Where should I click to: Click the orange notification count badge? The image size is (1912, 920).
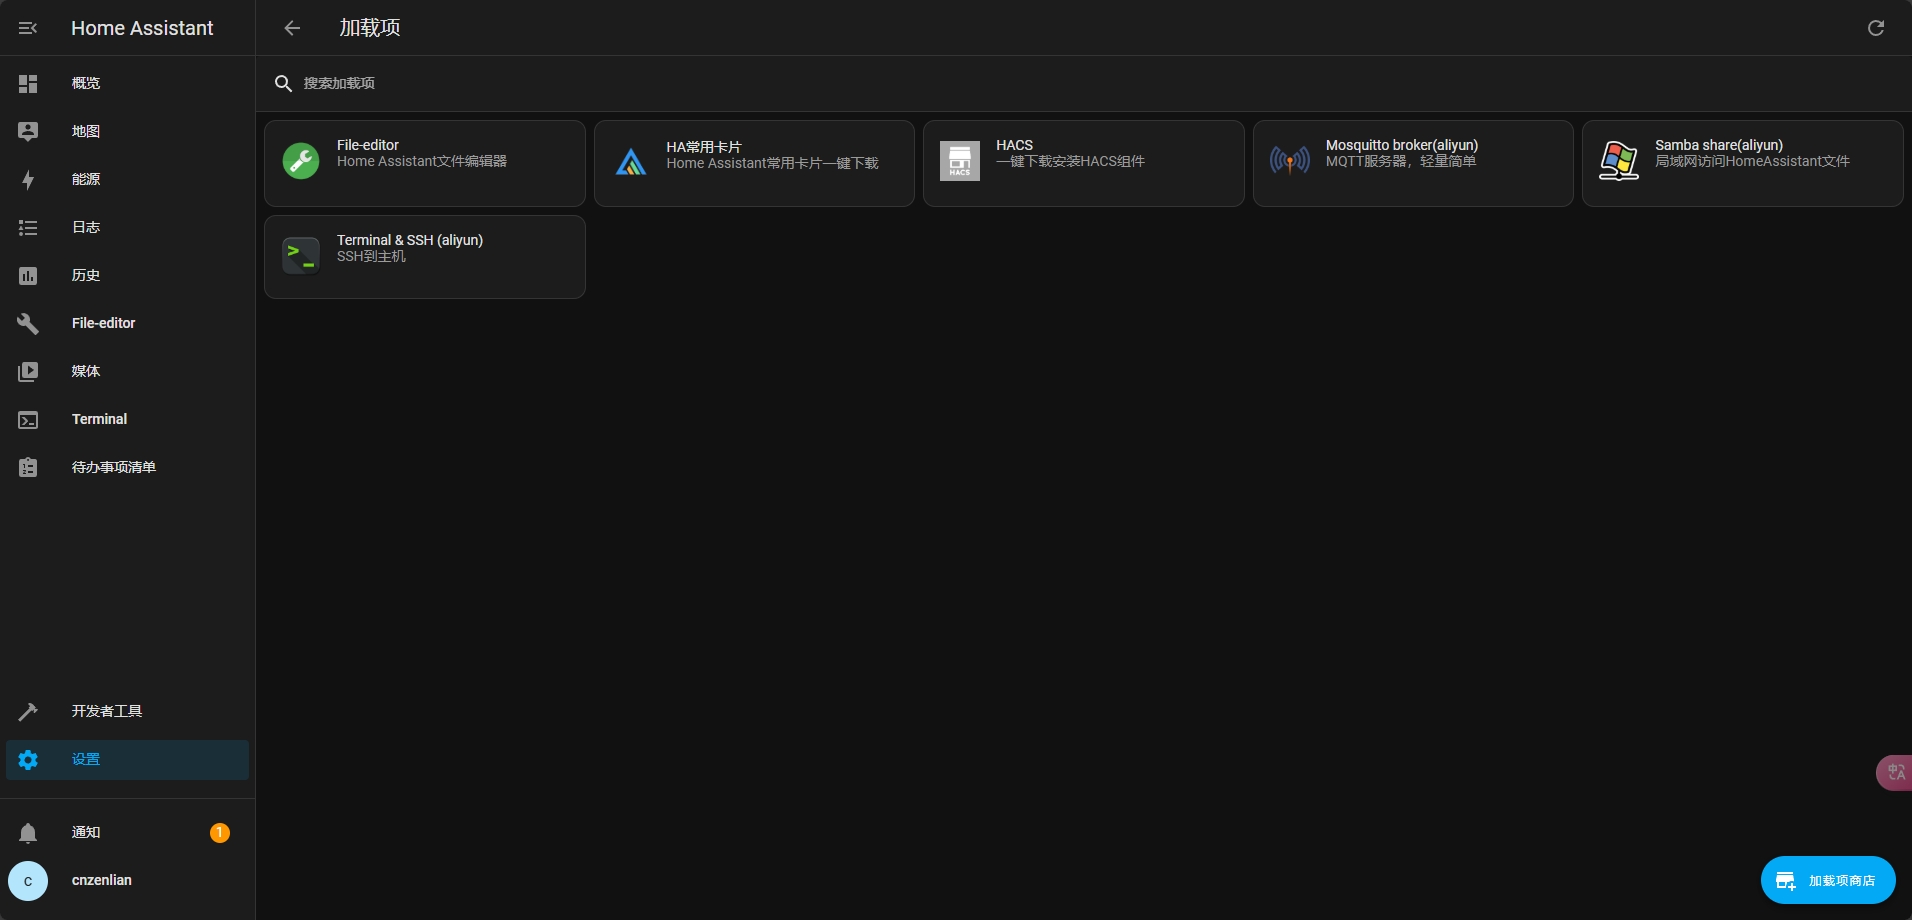220,833
